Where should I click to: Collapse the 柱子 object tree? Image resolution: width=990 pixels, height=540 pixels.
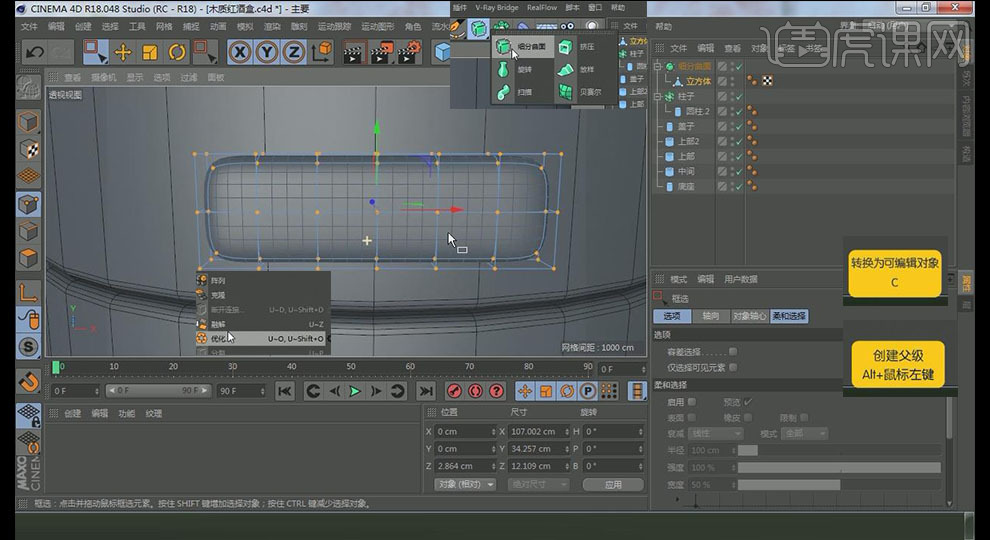(x=657, y=96)
